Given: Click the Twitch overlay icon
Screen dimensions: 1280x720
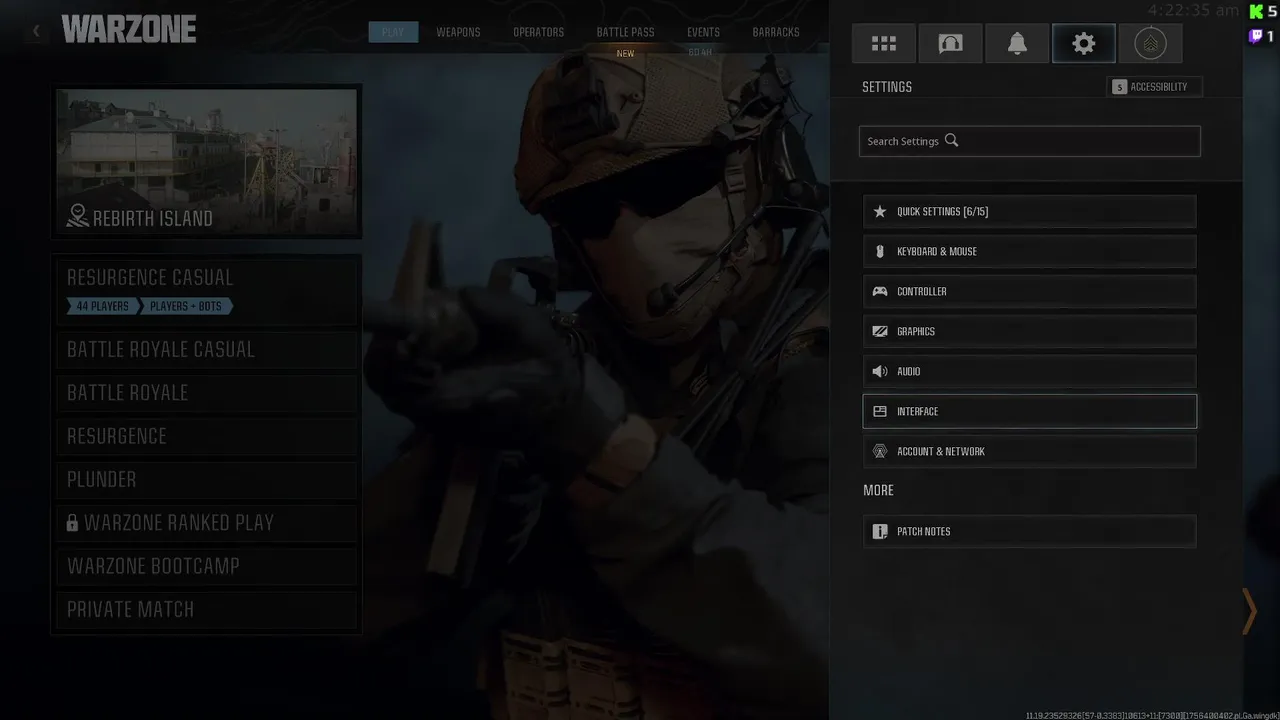Looking at the screenshot, I should coord(1256,36).
